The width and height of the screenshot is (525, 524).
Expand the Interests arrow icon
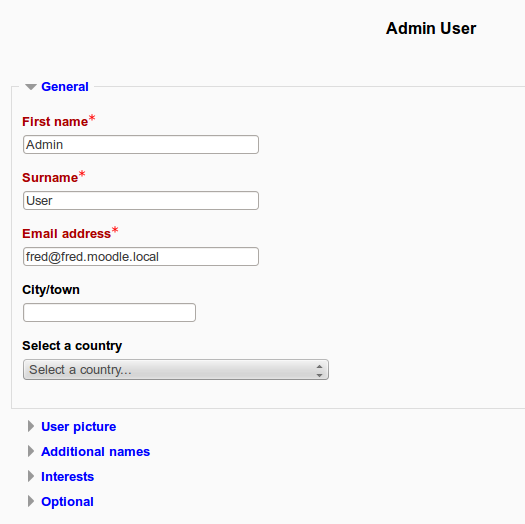31,476
